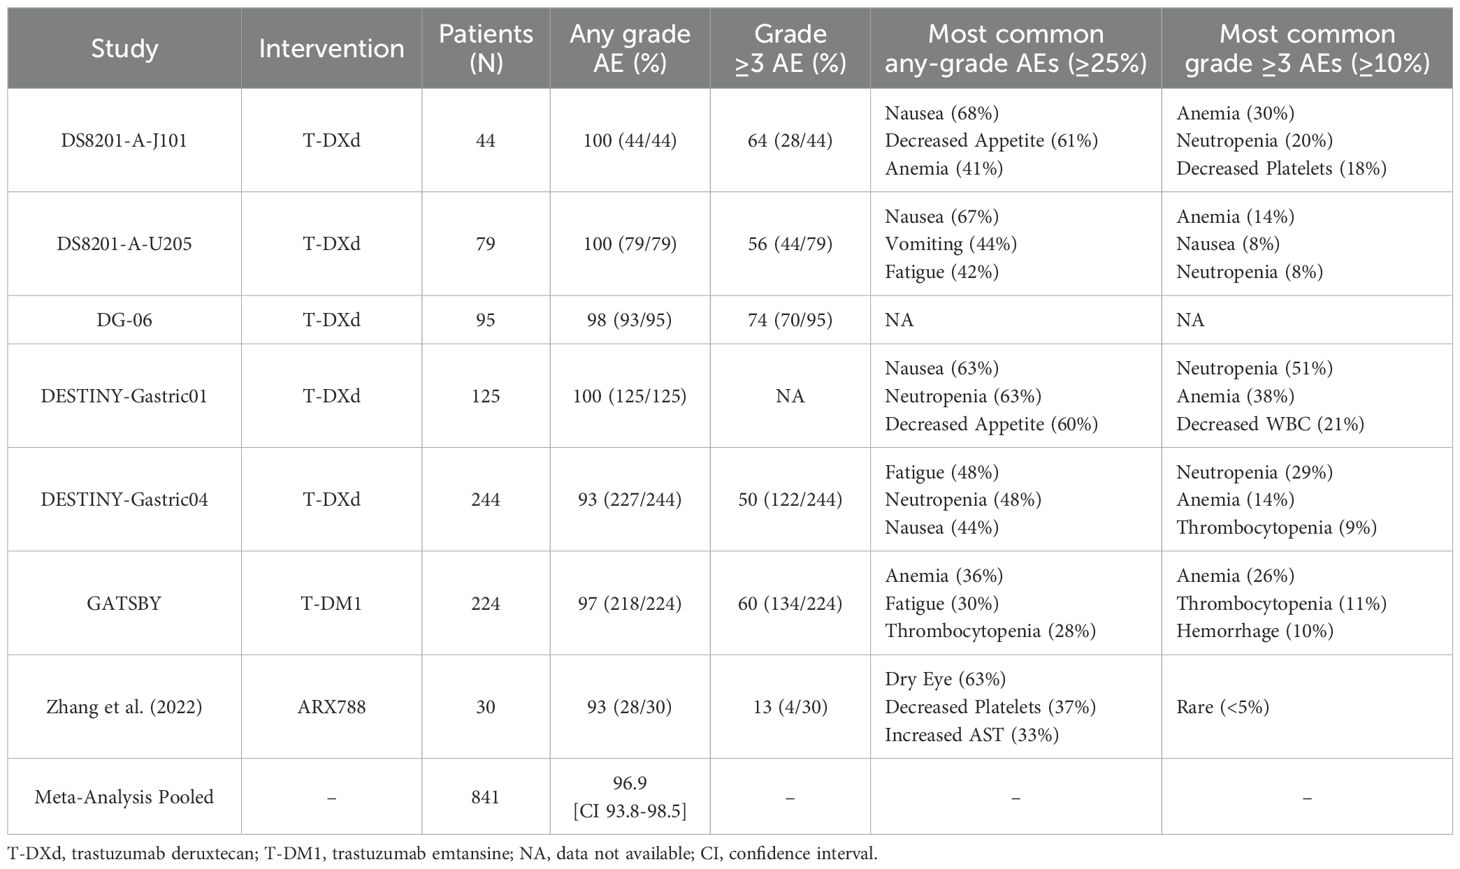
Task: Select the Grade ≥3 AE (%) header
Action: coord(790,48)
